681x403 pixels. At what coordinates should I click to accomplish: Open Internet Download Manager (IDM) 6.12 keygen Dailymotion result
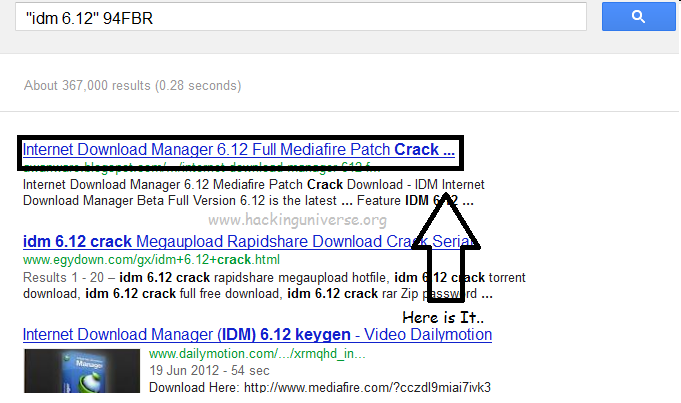[257, 334]
